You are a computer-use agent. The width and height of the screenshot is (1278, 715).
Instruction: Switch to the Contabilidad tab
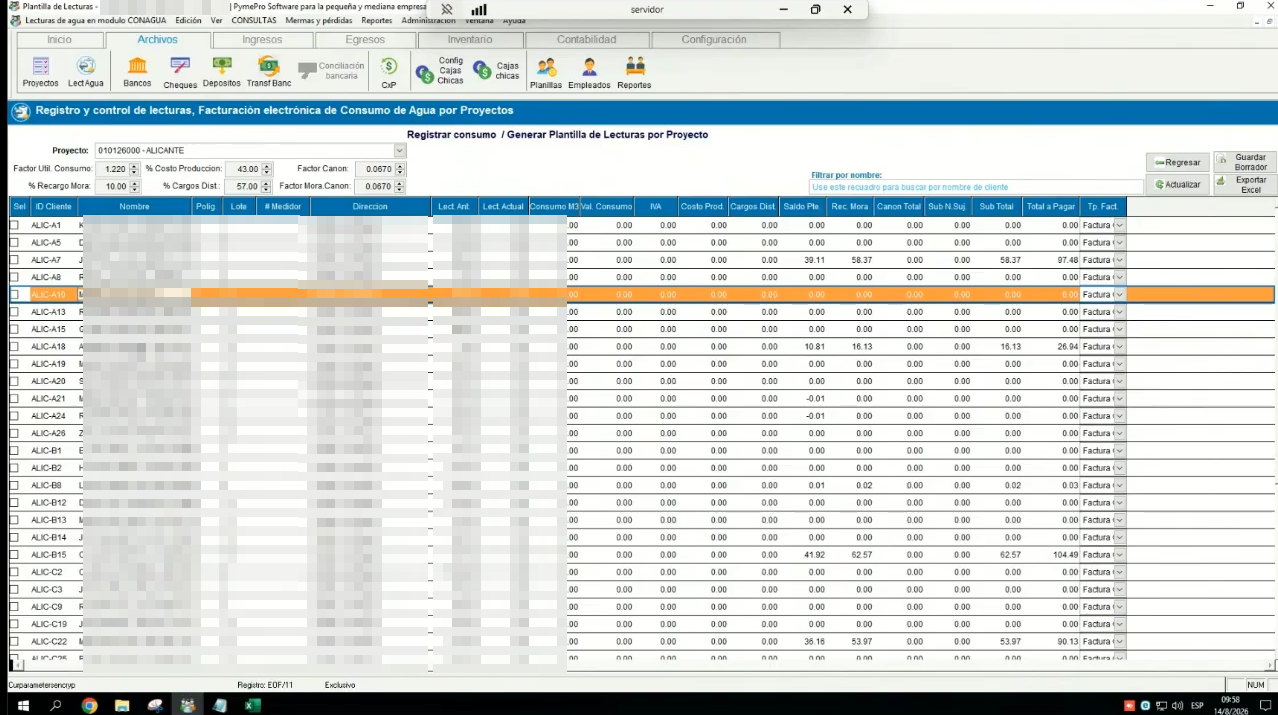point(587,40)
